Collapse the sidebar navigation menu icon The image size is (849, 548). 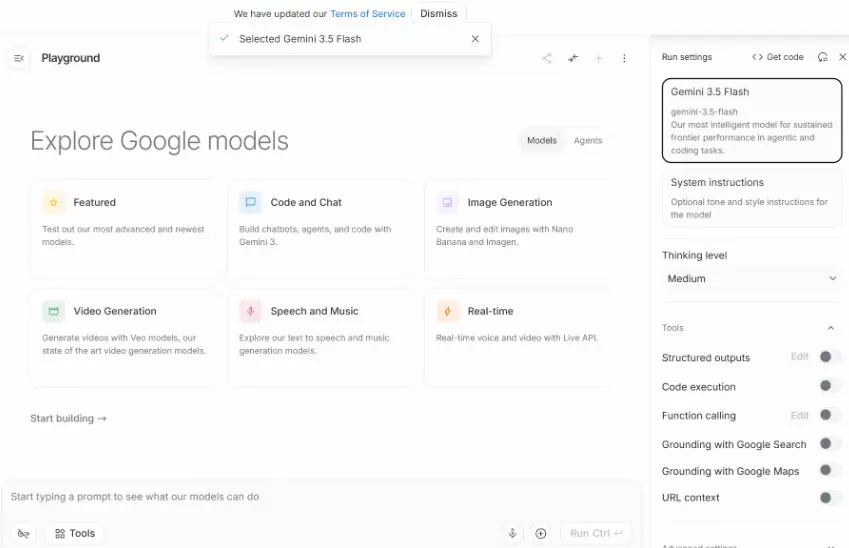point(19,58)
